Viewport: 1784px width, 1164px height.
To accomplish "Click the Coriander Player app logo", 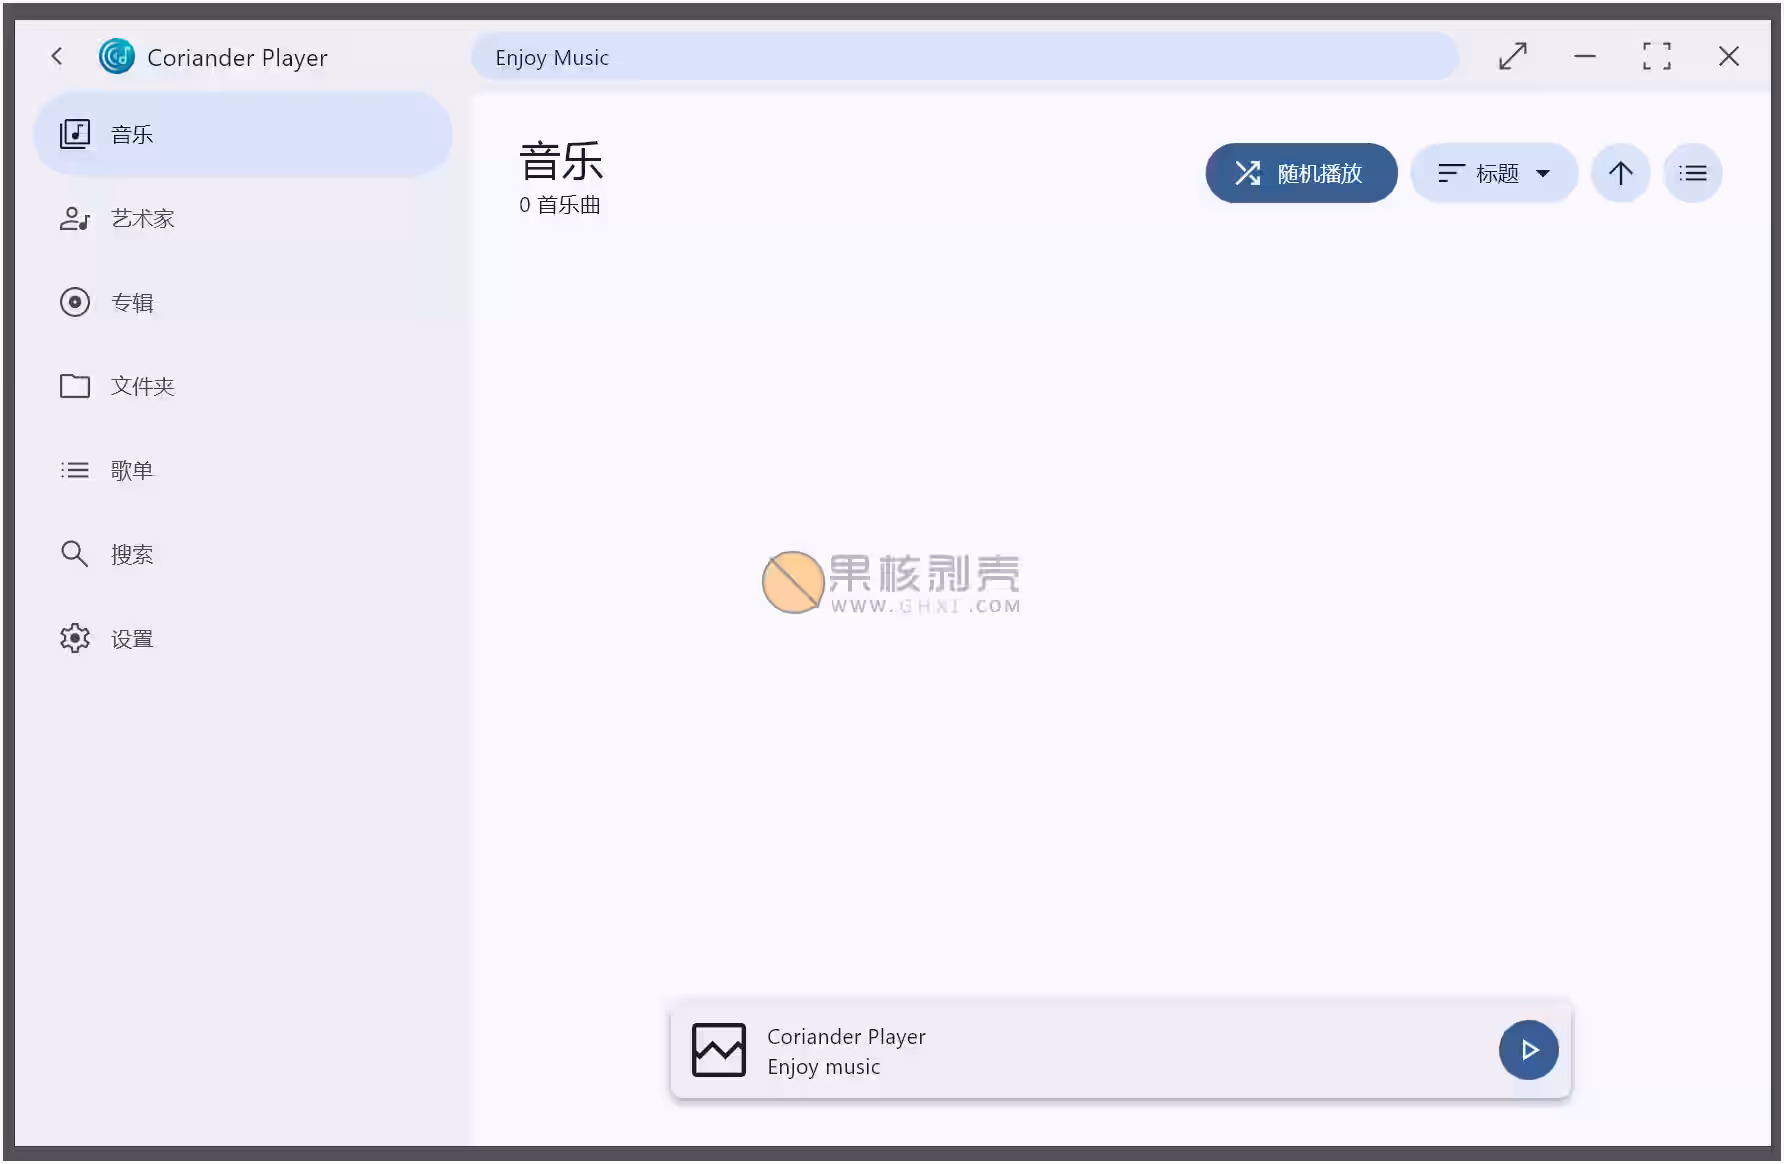I will click(116, 56).
